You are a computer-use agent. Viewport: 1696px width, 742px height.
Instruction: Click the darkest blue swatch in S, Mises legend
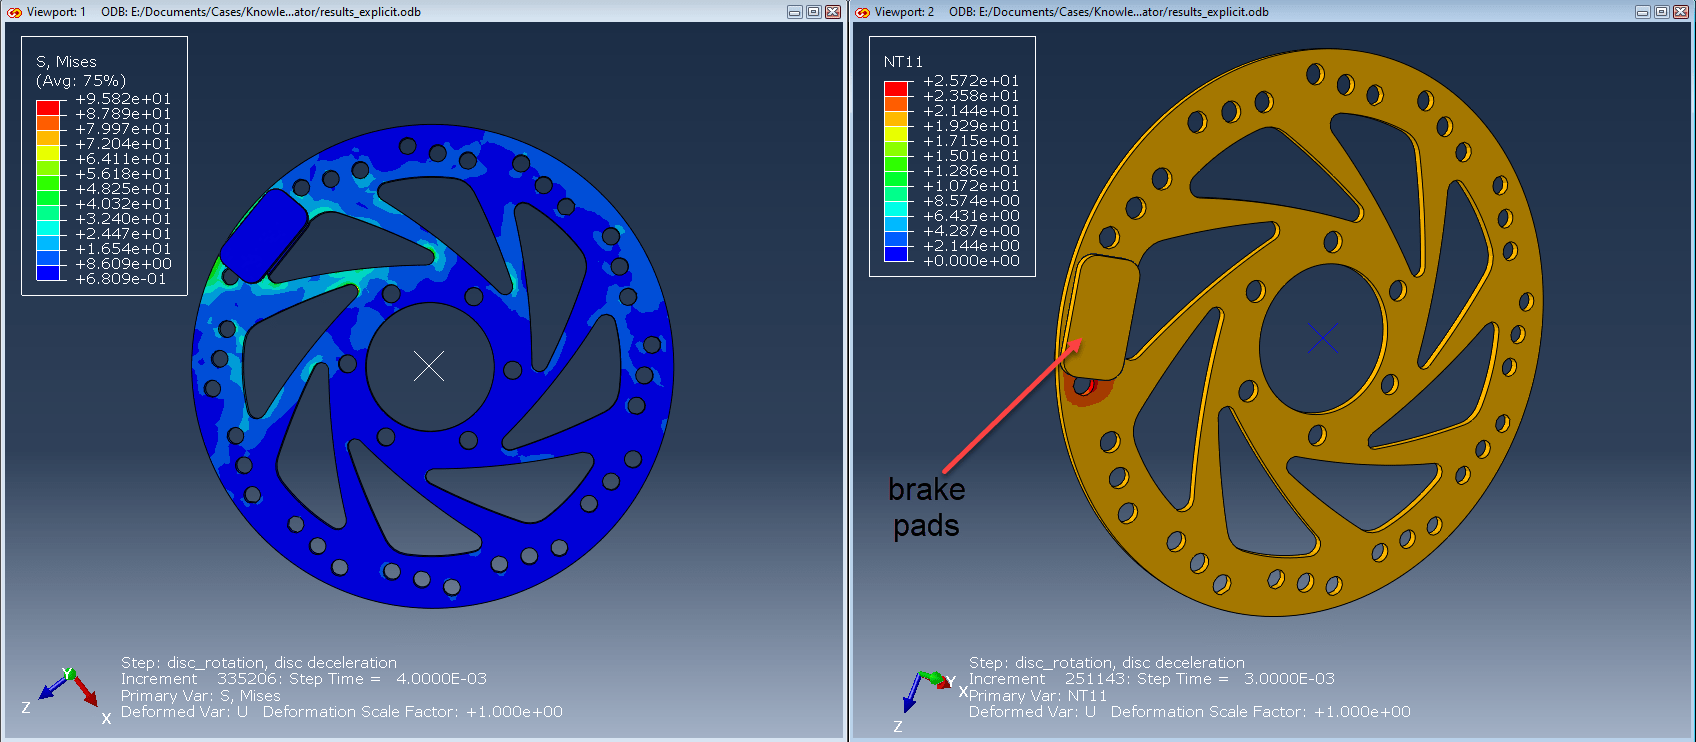(x=48, y=272)
